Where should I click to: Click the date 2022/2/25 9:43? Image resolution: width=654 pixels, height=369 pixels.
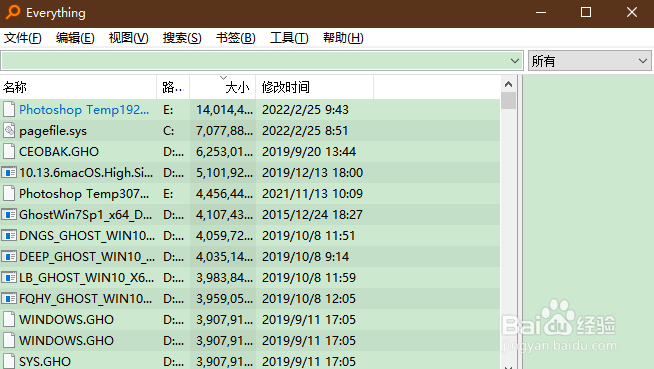[305, 110]
